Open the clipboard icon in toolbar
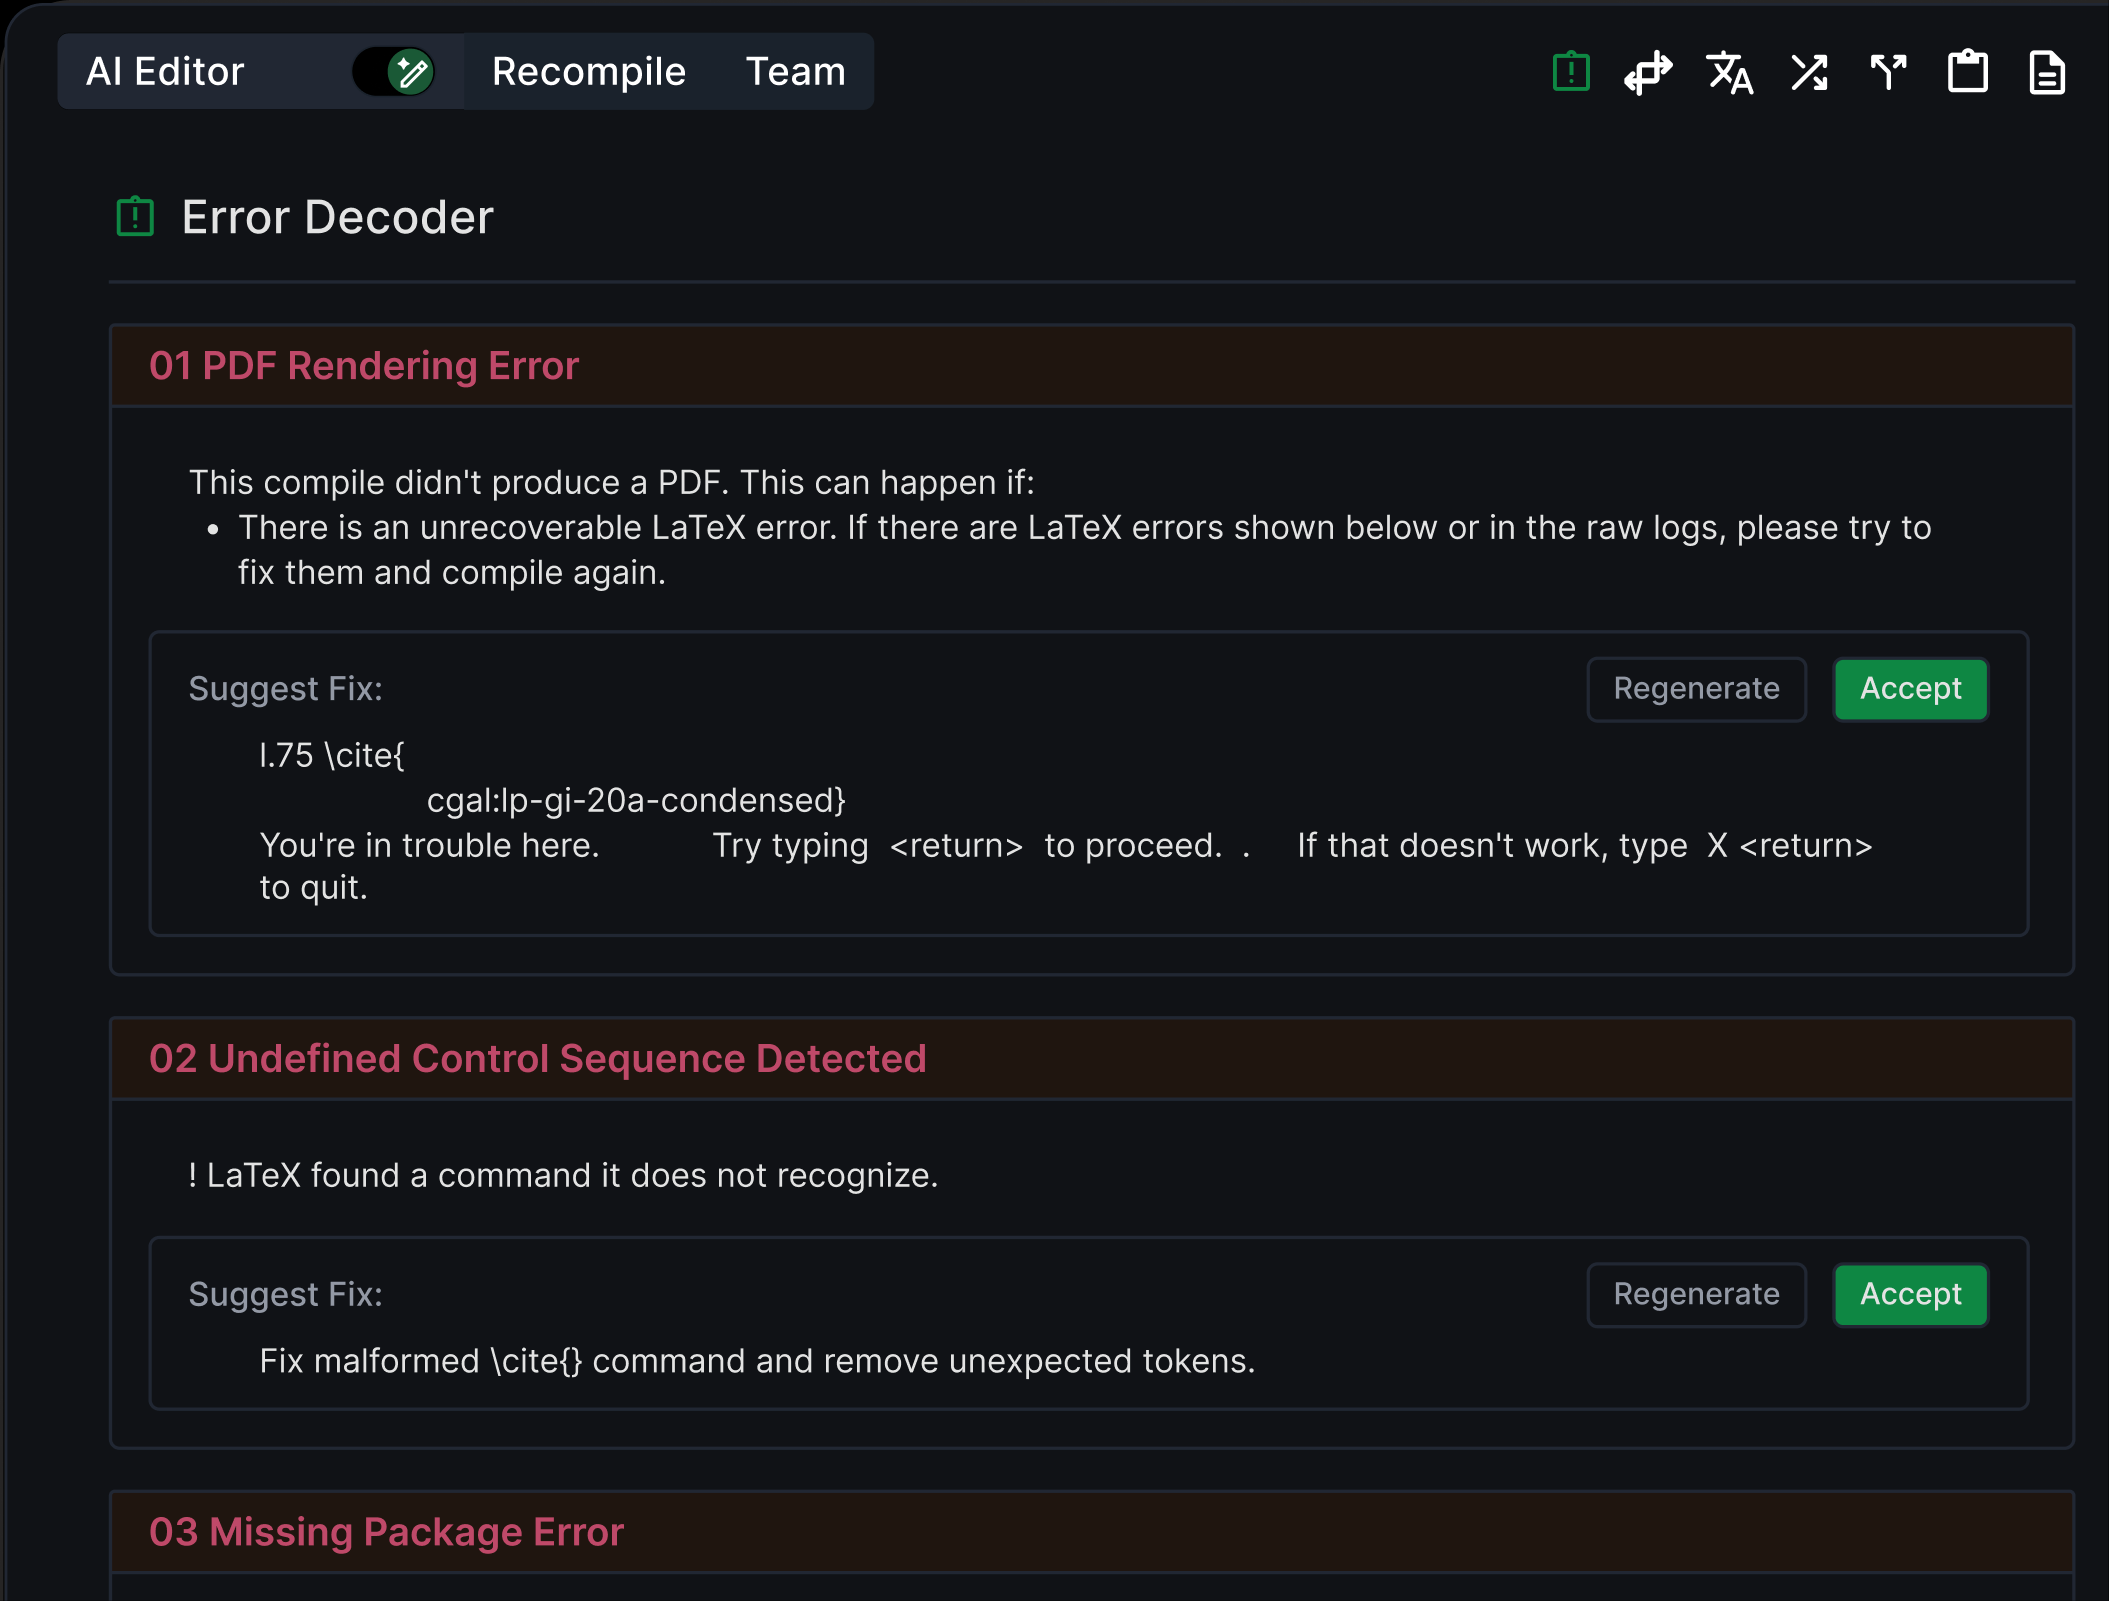Image resolution: width=2109 pixels, height=1601 pixels. 1968,72
